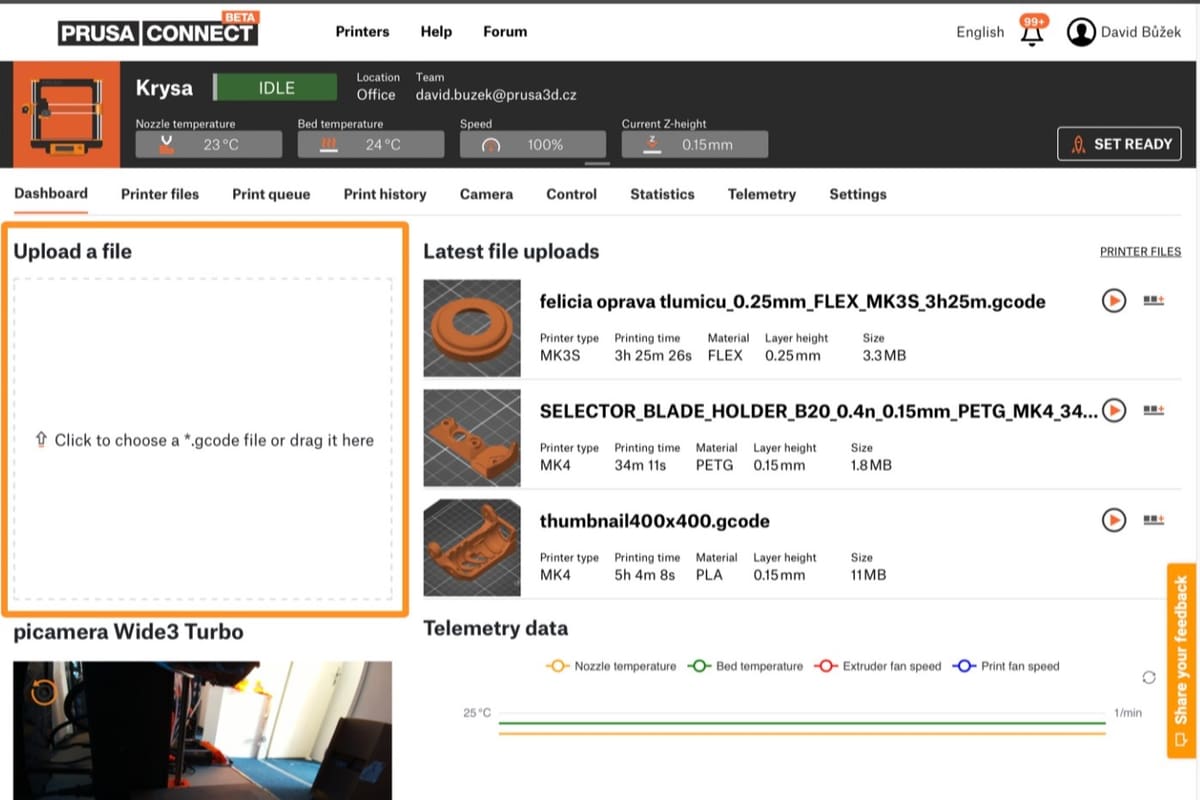Click the IDLE status badge
Image resolution: width=1200 pixels, height=800 pixels.
coord(276,88)
